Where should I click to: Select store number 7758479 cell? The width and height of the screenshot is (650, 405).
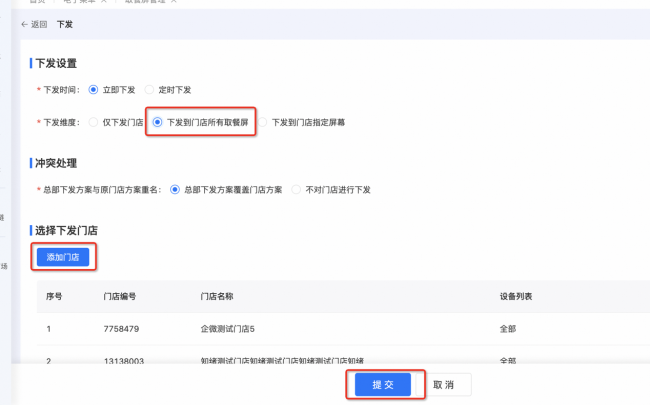pyautogui.click(x=120, y=327)
